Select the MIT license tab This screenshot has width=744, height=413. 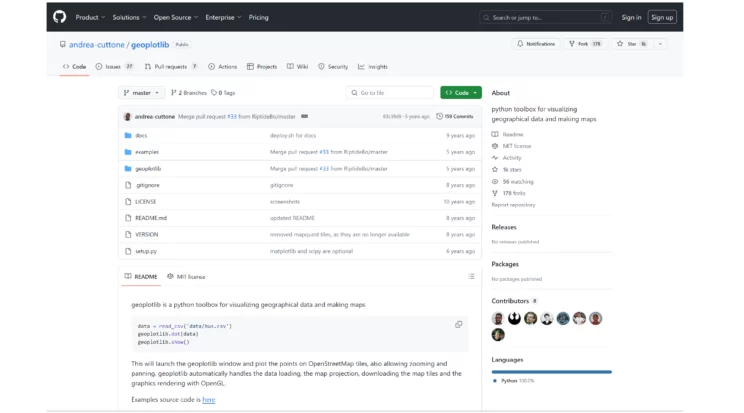point(186,276)
